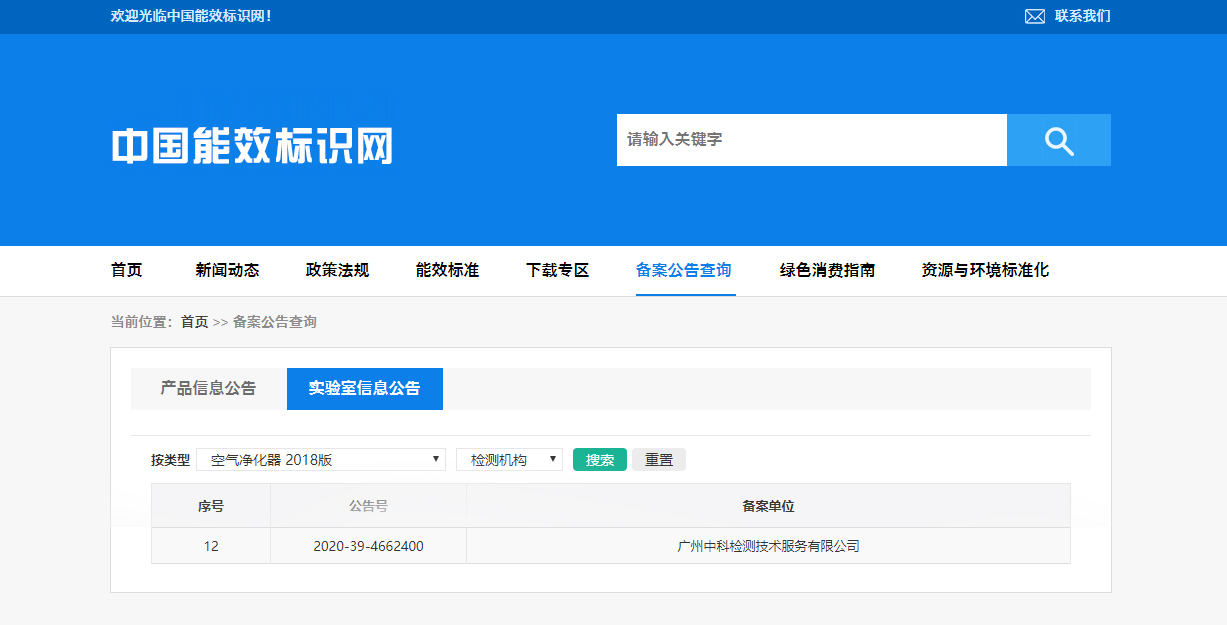Click the 重置 button
Viewport: 1227px width, 625px height.
point(658,459)
